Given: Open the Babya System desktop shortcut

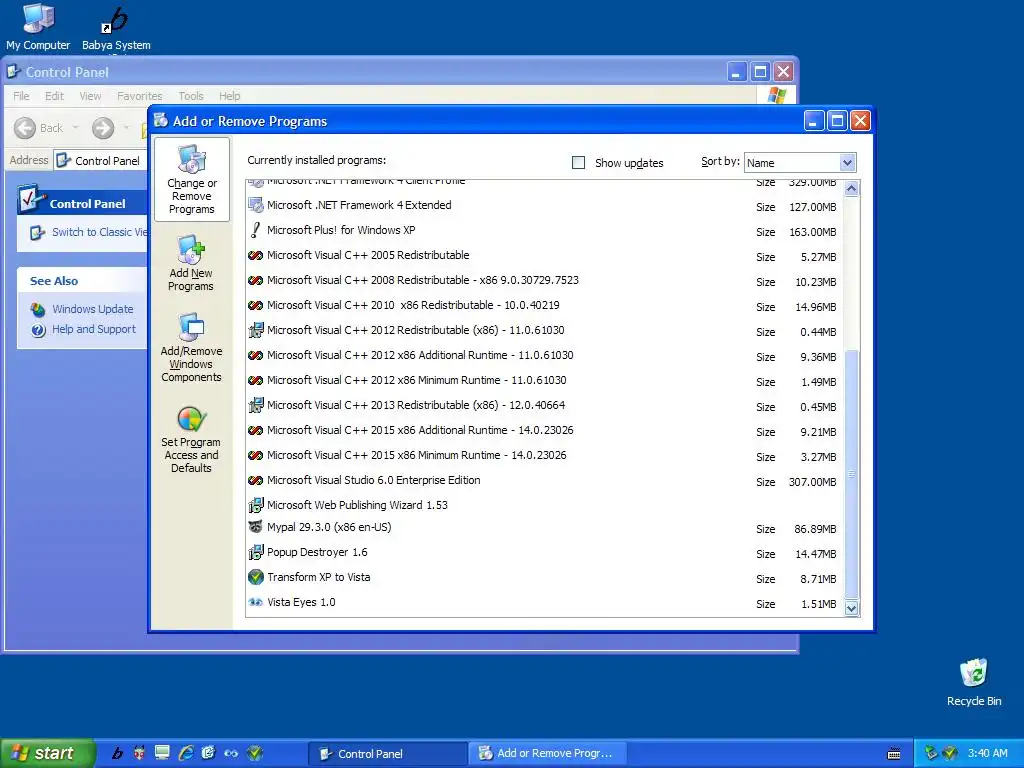Looking at the screenshot, I should (x=116, y=20).
